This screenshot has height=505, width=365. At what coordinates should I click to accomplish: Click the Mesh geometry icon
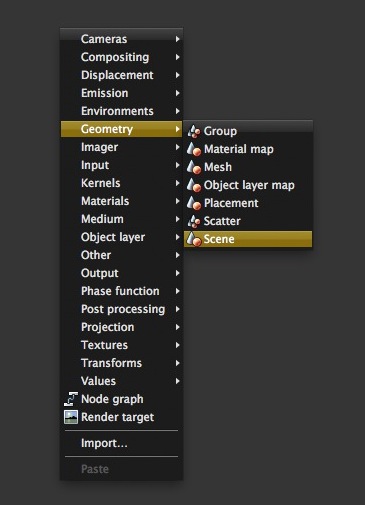[x=194, y=167]
